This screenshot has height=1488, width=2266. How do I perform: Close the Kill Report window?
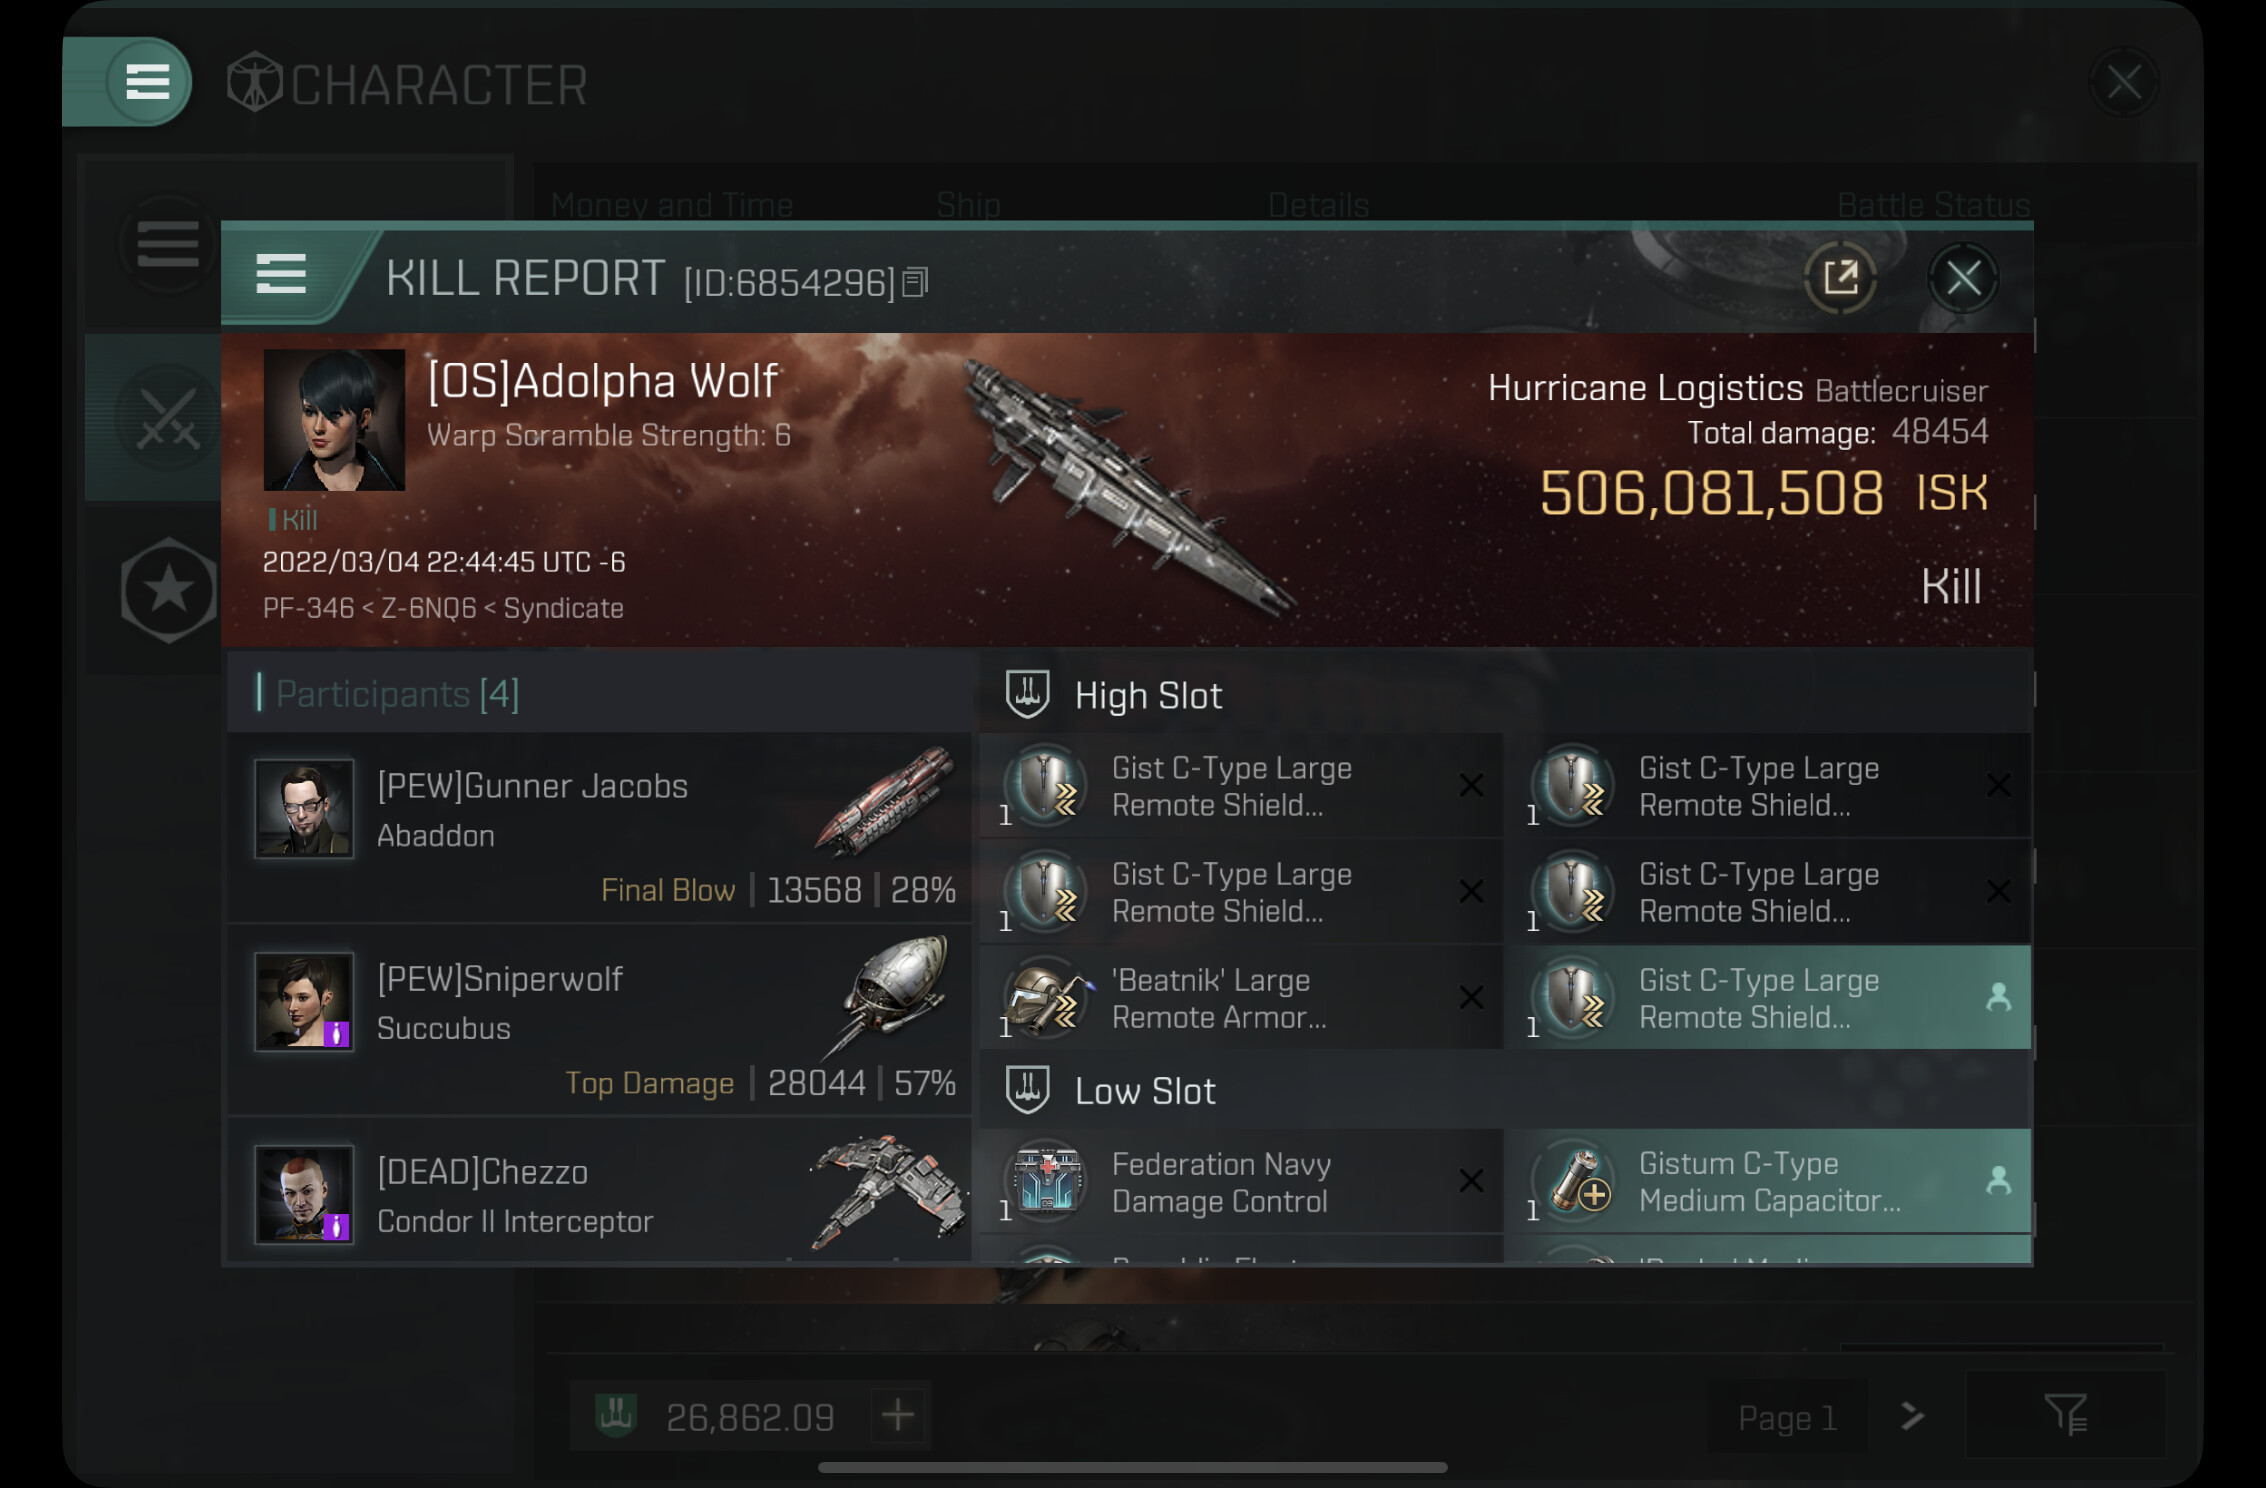point(1962,278)
